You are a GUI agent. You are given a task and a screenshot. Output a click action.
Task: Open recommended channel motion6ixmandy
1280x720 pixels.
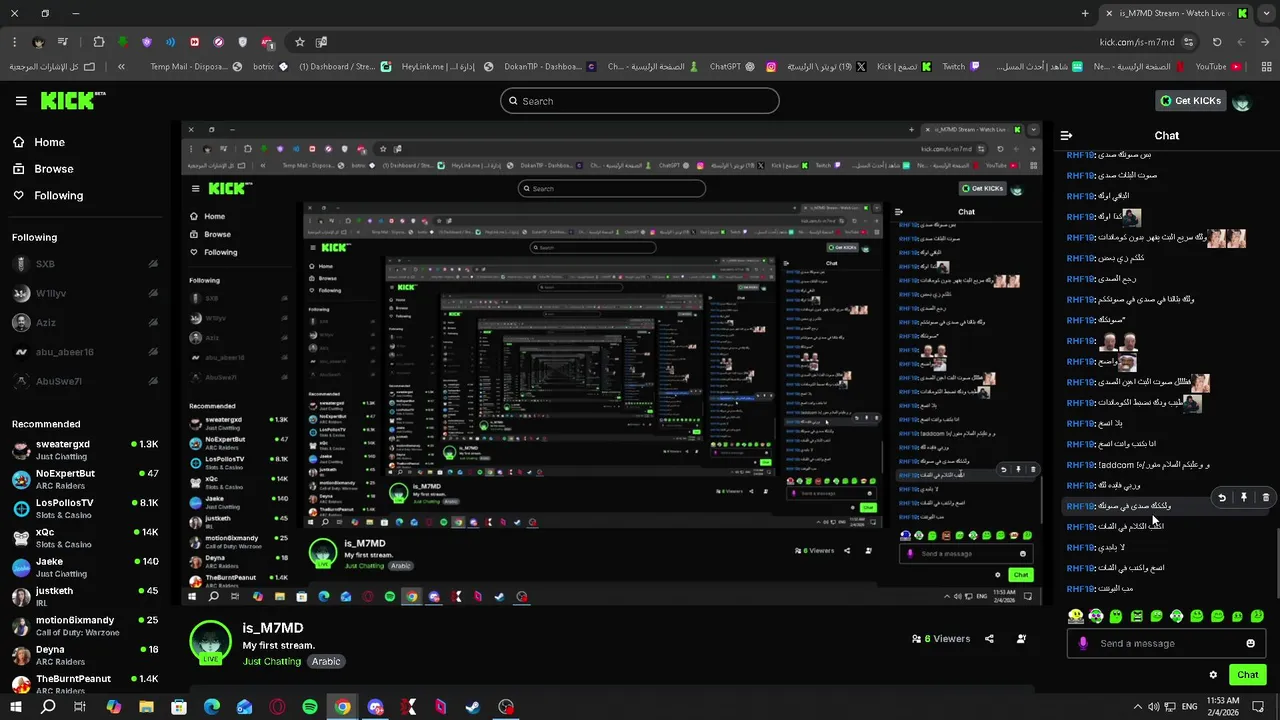(85, 626)
